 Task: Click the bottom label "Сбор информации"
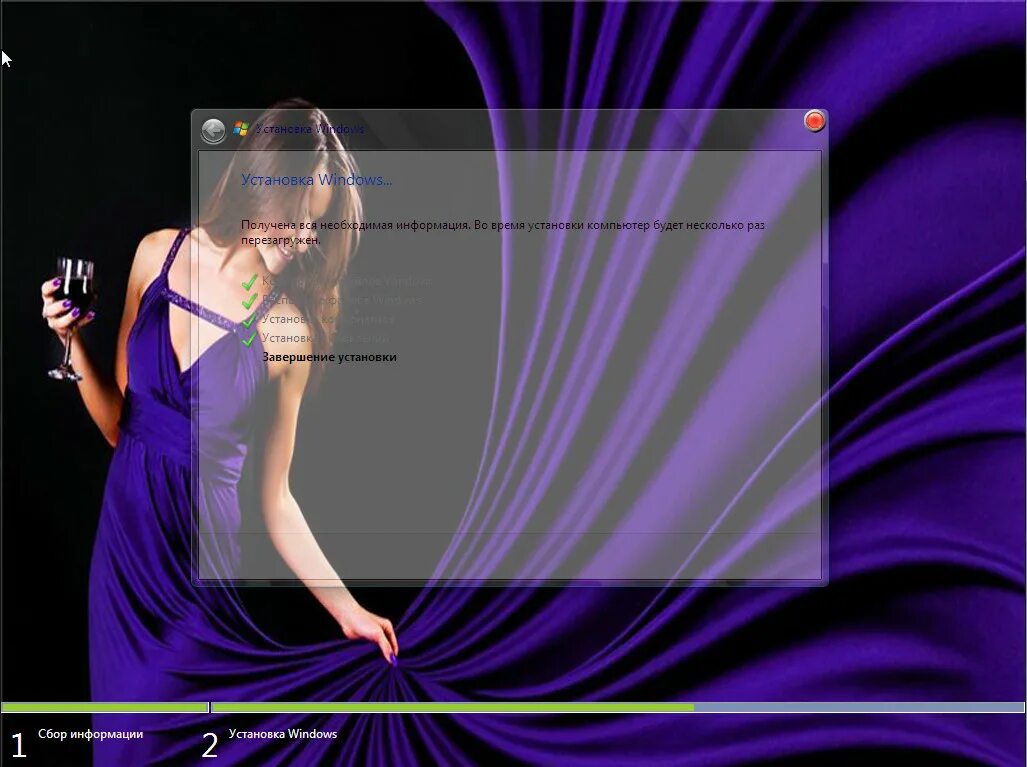90,734
